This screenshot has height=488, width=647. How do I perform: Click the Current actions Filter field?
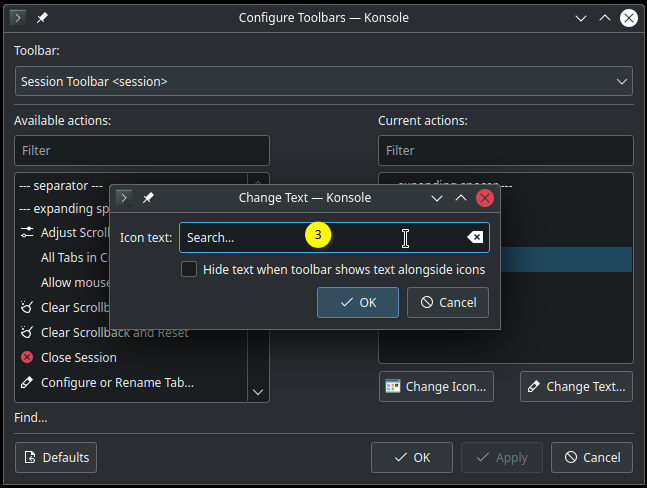[x=506, y=151]
